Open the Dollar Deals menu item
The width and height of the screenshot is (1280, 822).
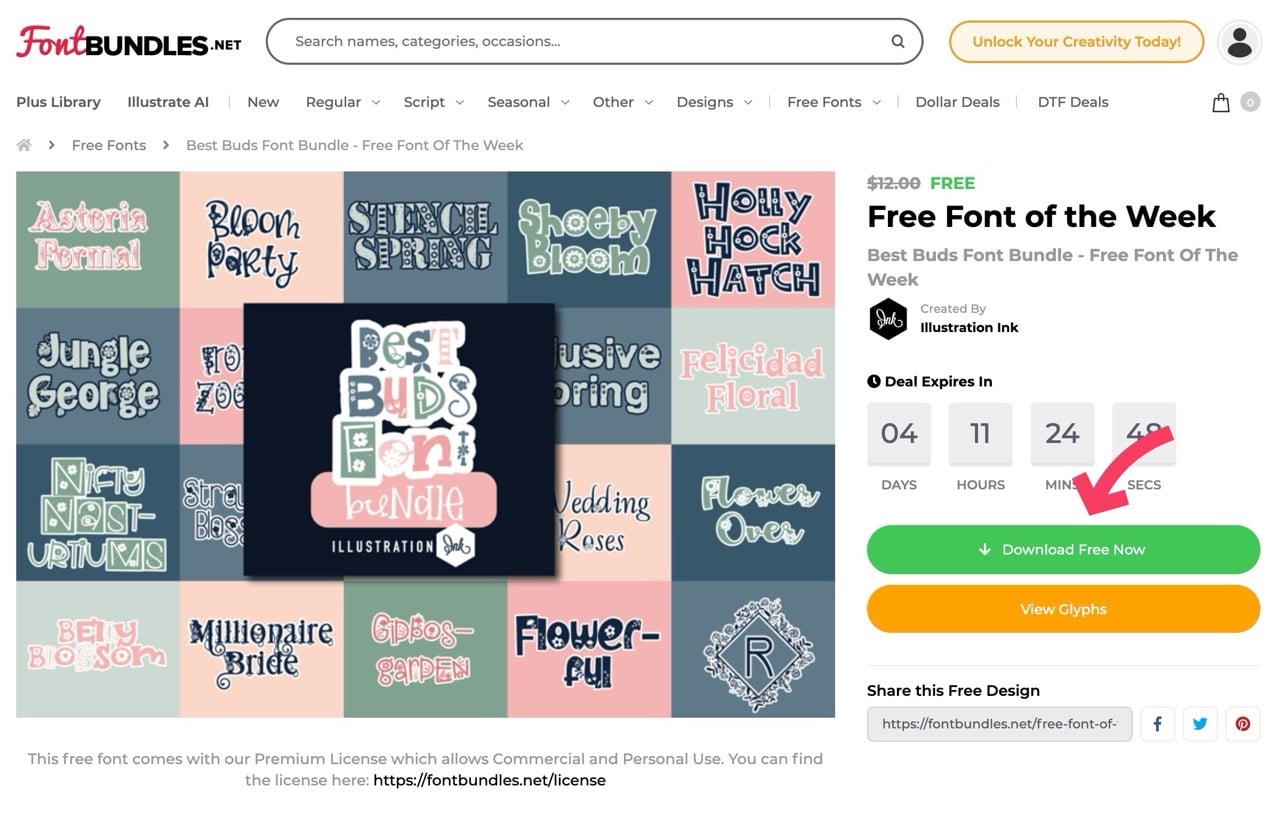click(x=957, y=101)
